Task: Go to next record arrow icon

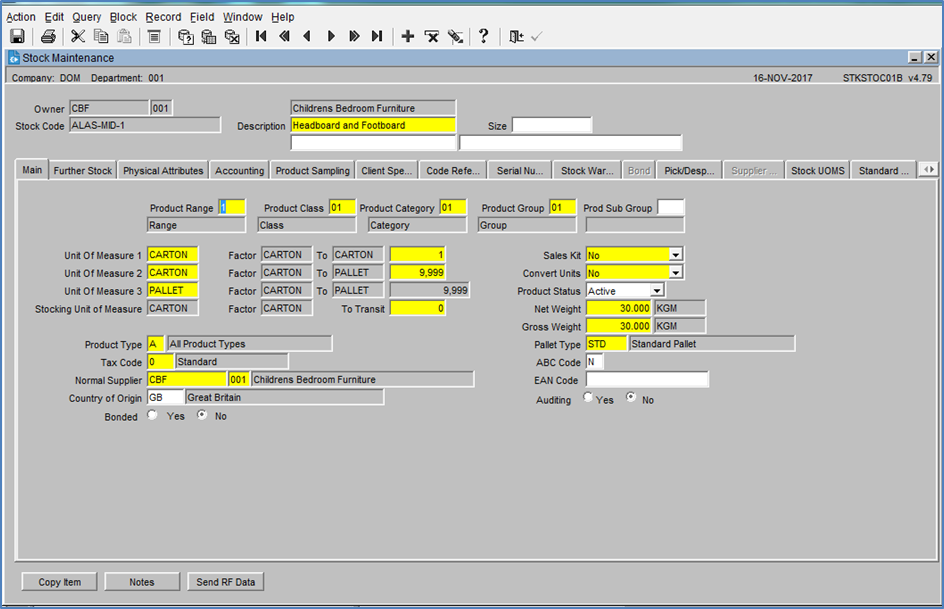Action: (331, 37)
